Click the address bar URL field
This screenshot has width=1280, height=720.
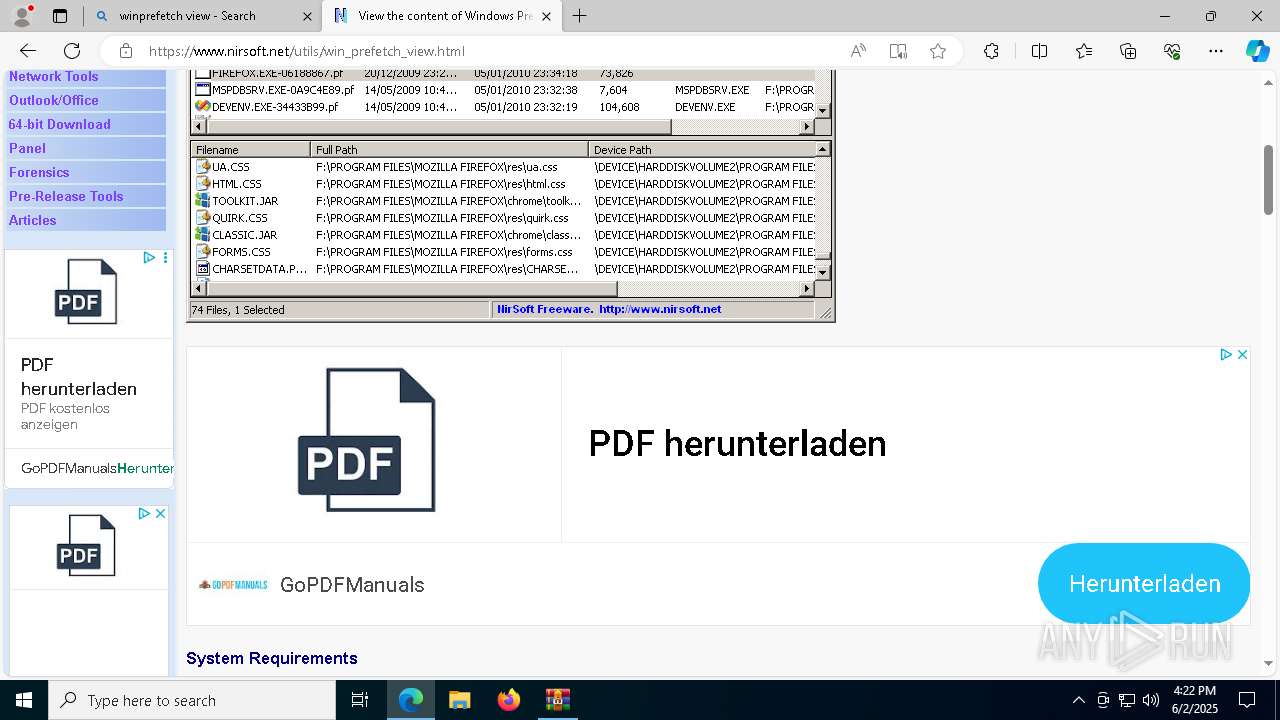pyautogui.click(x=490, y=51)
